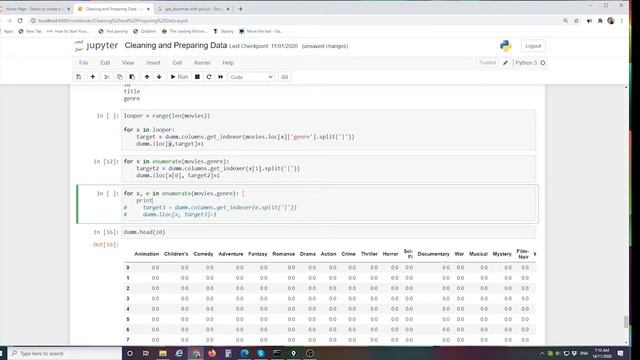The height and width of the screenshot is (360, 640).
Task: Open the command palette keyboard icon
Action: (x=285, y=77)
